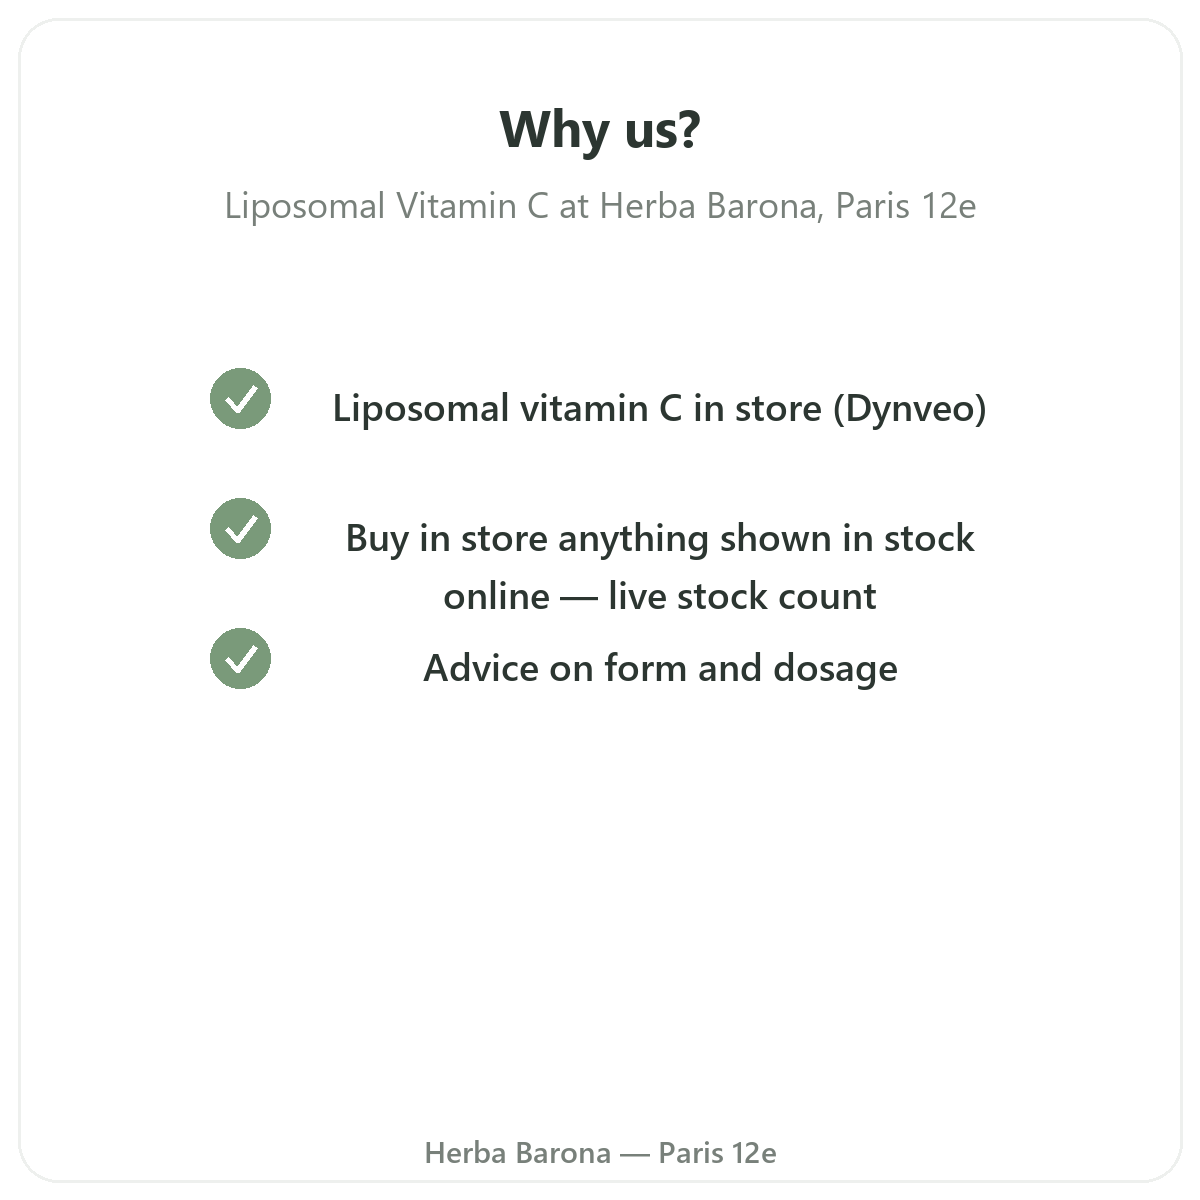
Task: Select the phrase 'live stock count'
Action: [742, 596]
